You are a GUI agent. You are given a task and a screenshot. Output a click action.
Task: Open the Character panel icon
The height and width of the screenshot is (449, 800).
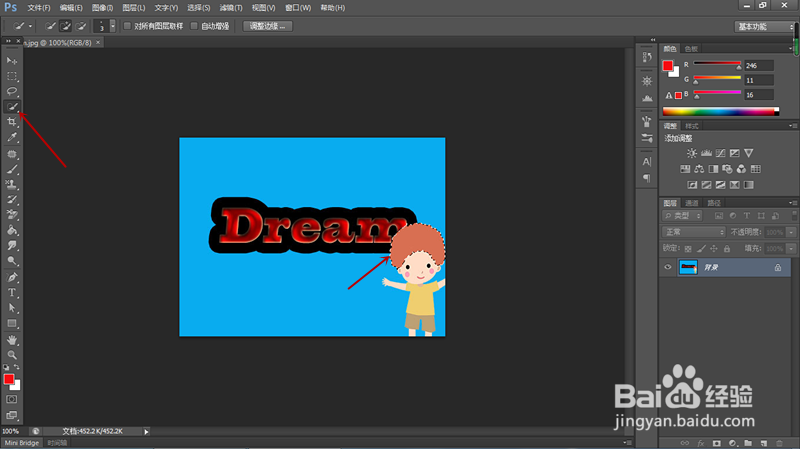click(x=647, y=162)
